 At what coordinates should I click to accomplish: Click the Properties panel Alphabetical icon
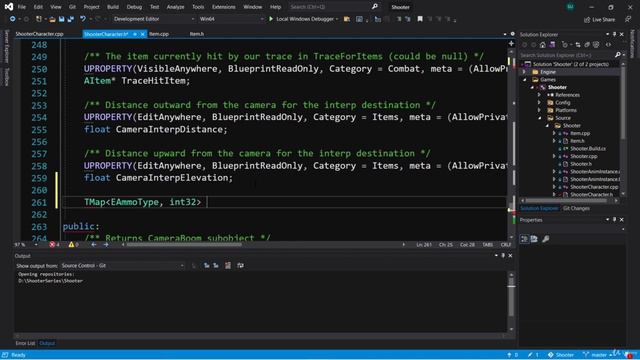pos(534,239)
